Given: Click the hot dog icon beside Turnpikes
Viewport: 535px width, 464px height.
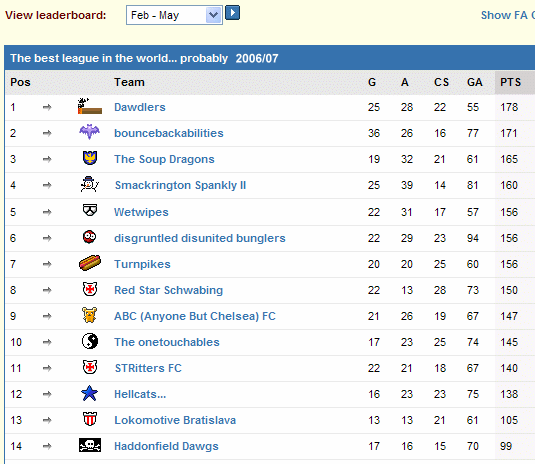Looking at the screenshot, I should (x=90, y=263).
